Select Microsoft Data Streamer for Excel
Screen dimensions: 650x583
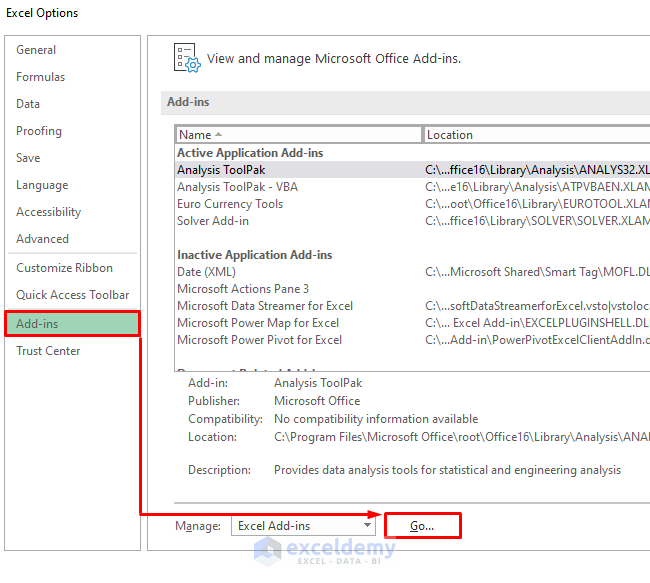pos(412,306)
